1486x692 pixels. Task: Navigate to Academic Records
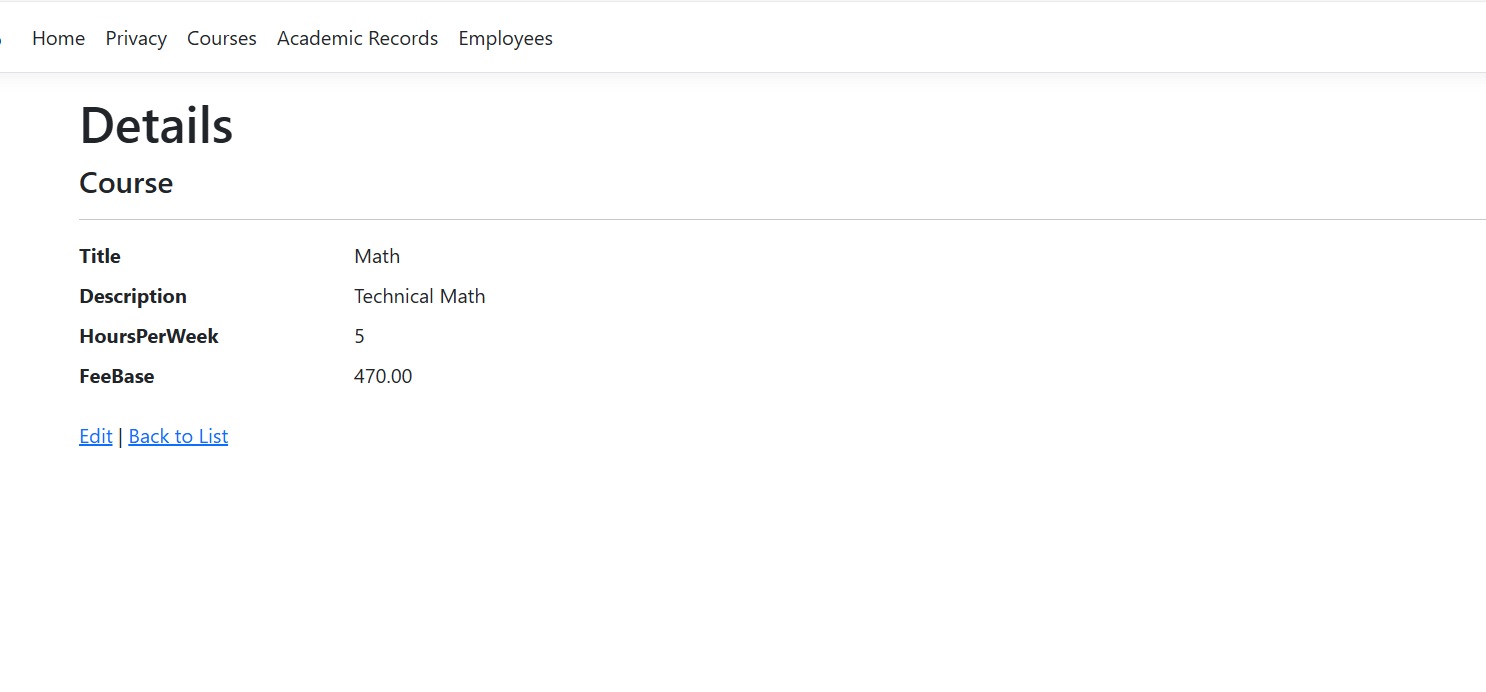click(x=357, y=38)
